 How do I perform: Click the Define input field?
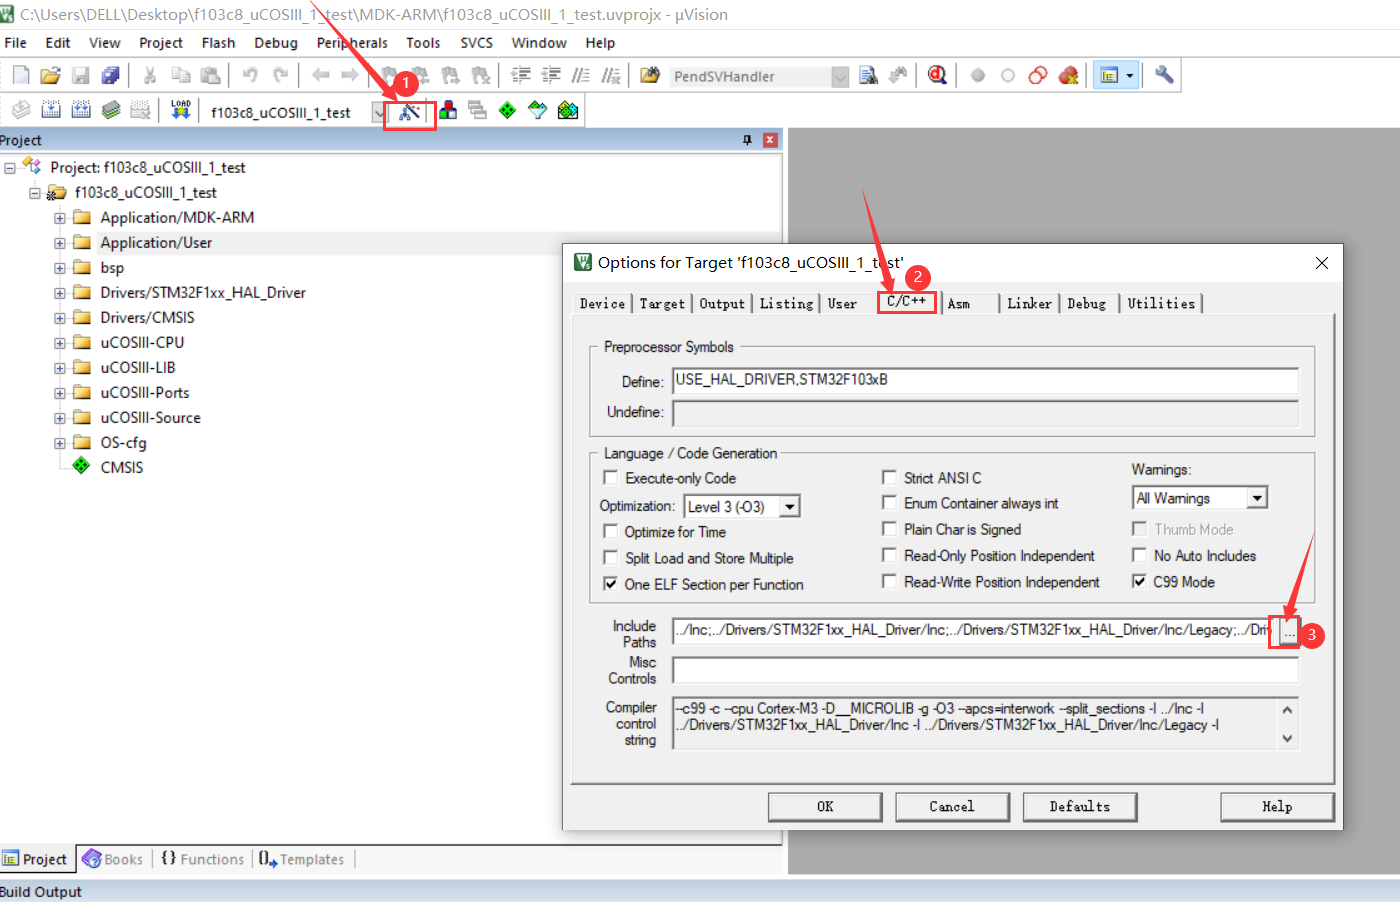click(x=985, y=380)
